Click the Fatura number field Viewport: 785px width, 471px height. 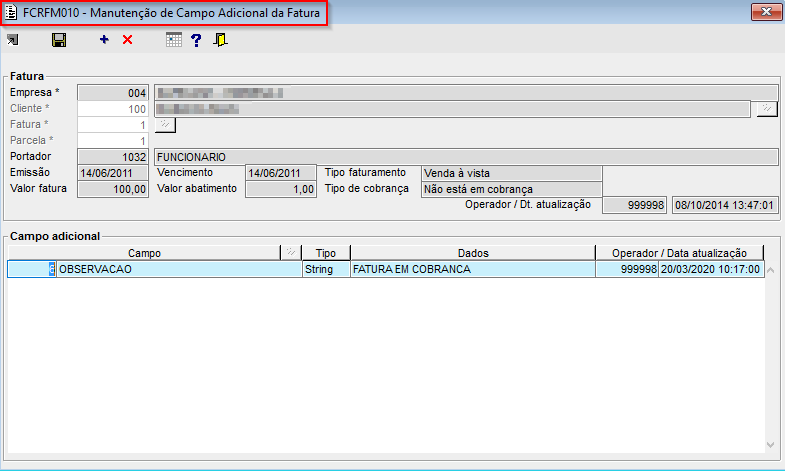pyautogui.click(x=113, y=125)
